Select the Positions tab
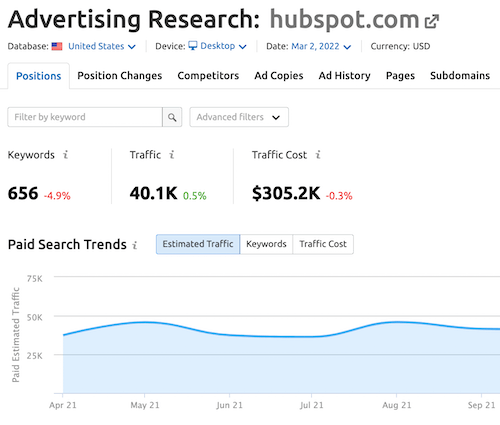Viewport: 500px width, 425px height. click(39, 76)
